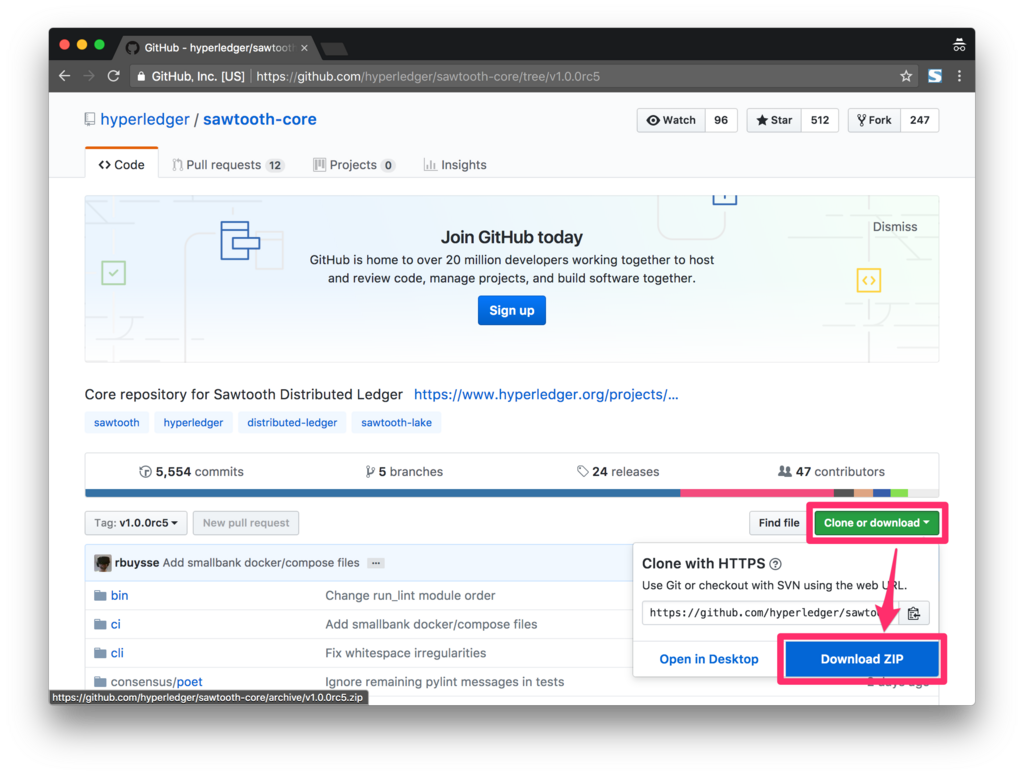View the 24 releases

click(x=618, y=471)
